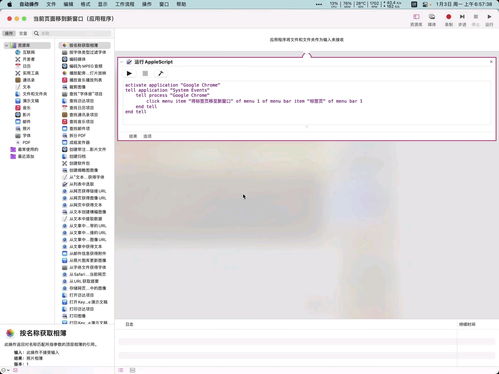Screen dimensions: 499x374
Task: Open the 帮助 menu in the menu bar
Action: click(x=181, y=4)
